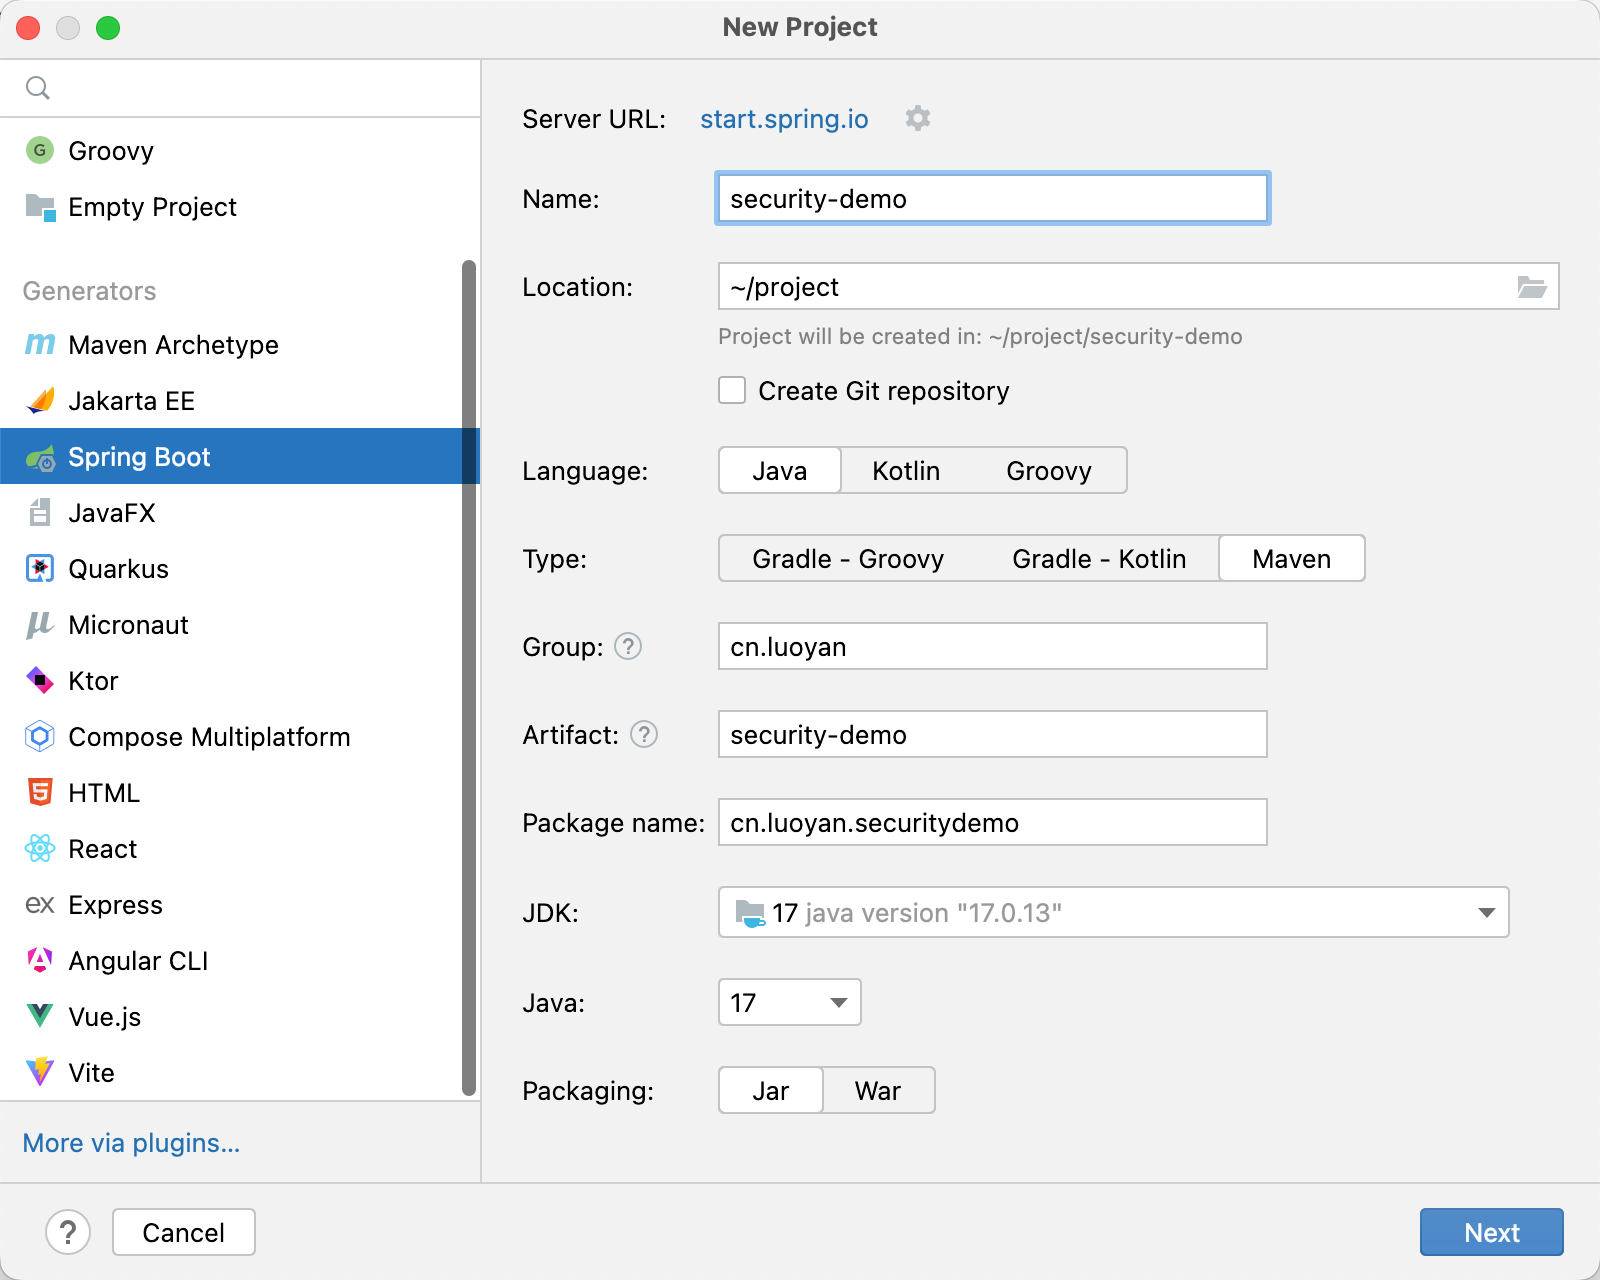Click the Quarkus icon
This screenshot has width=1600, height=1280.
coord(40,569)
